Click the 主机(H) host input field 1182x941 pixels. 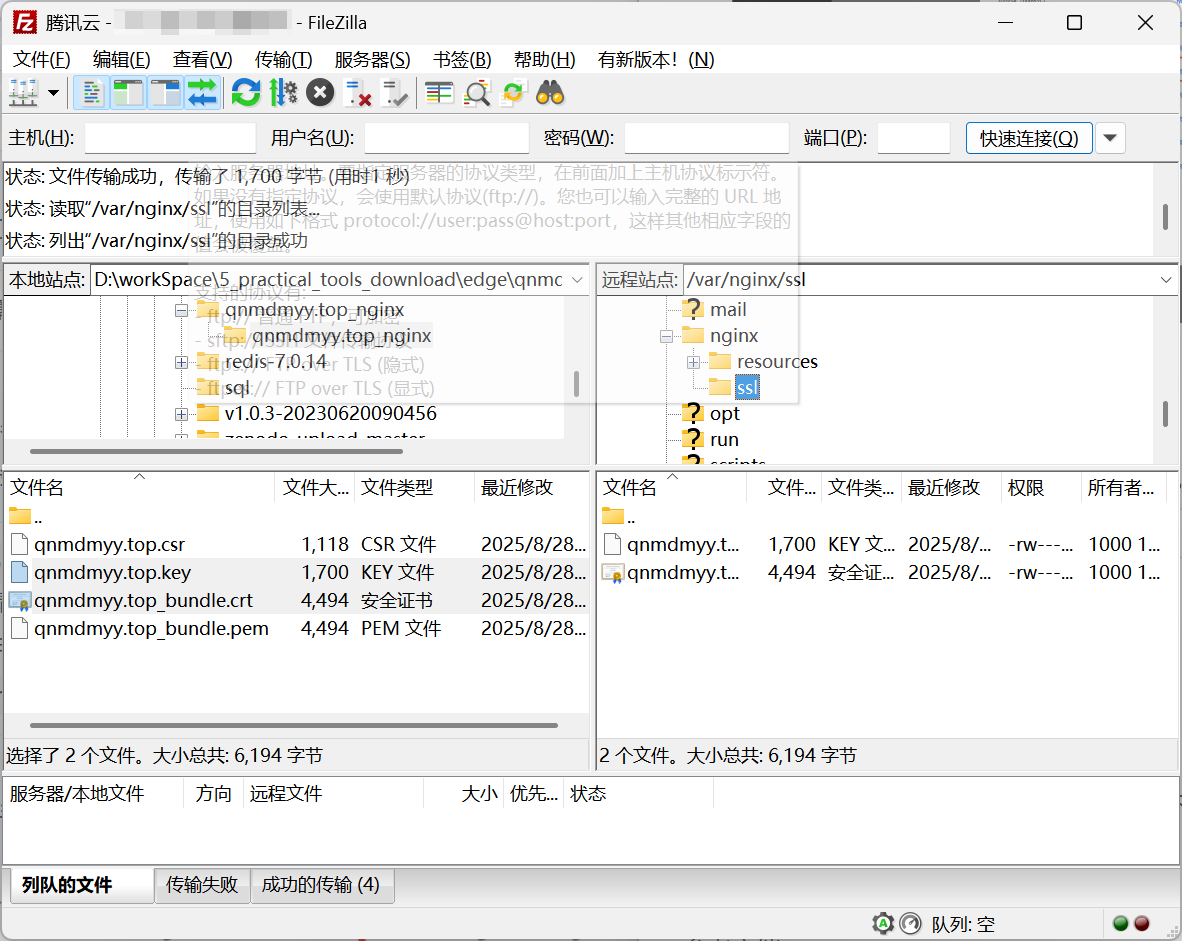click(x=170, y=138)
